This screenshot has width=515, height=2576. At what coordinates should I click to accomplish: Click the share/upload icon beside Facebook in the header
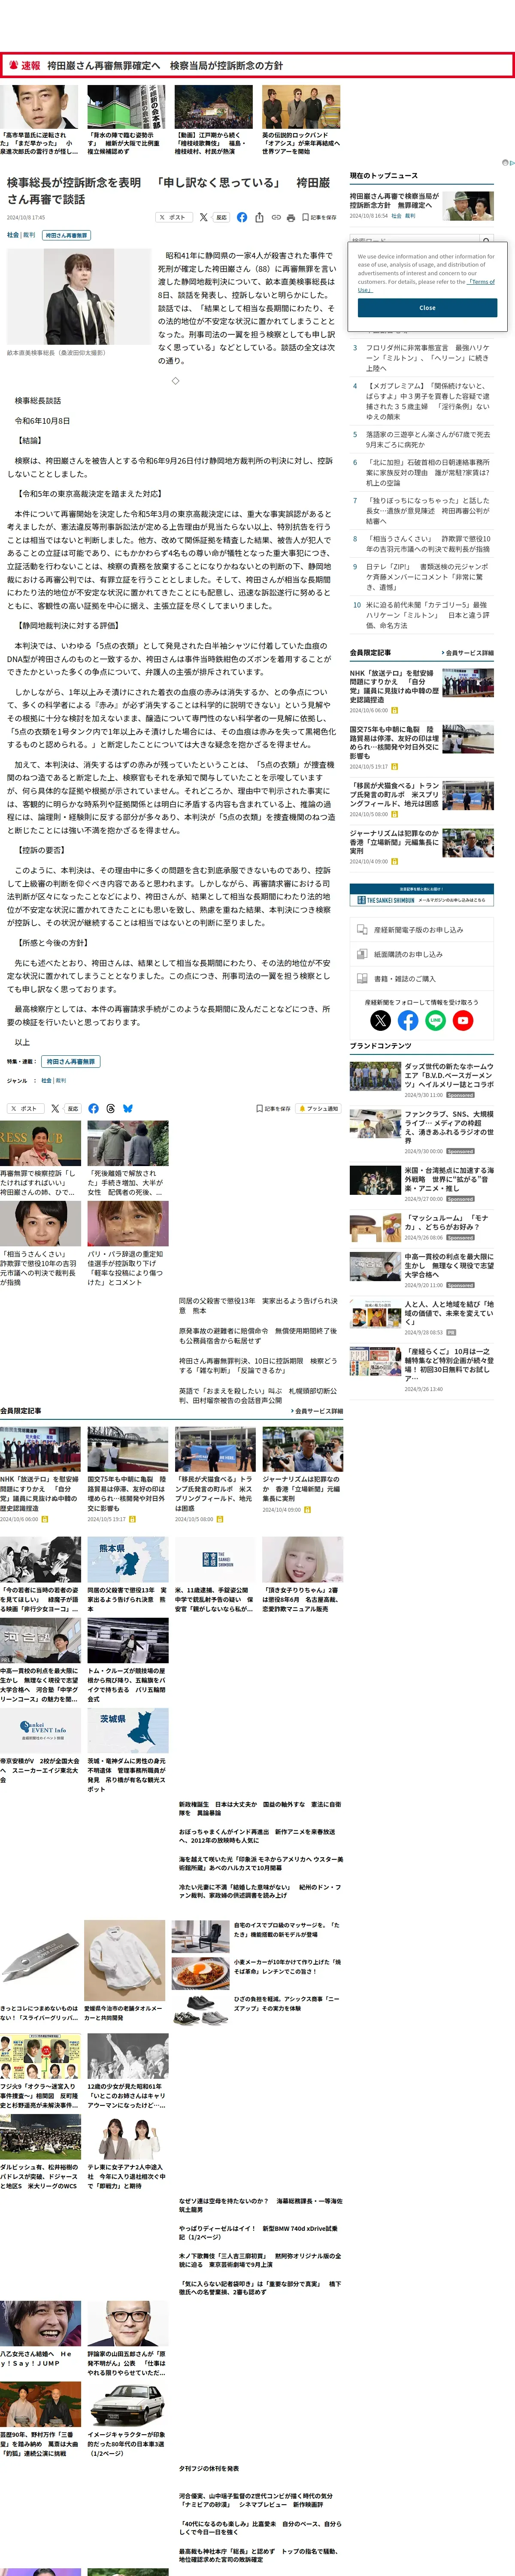[259, 217]
